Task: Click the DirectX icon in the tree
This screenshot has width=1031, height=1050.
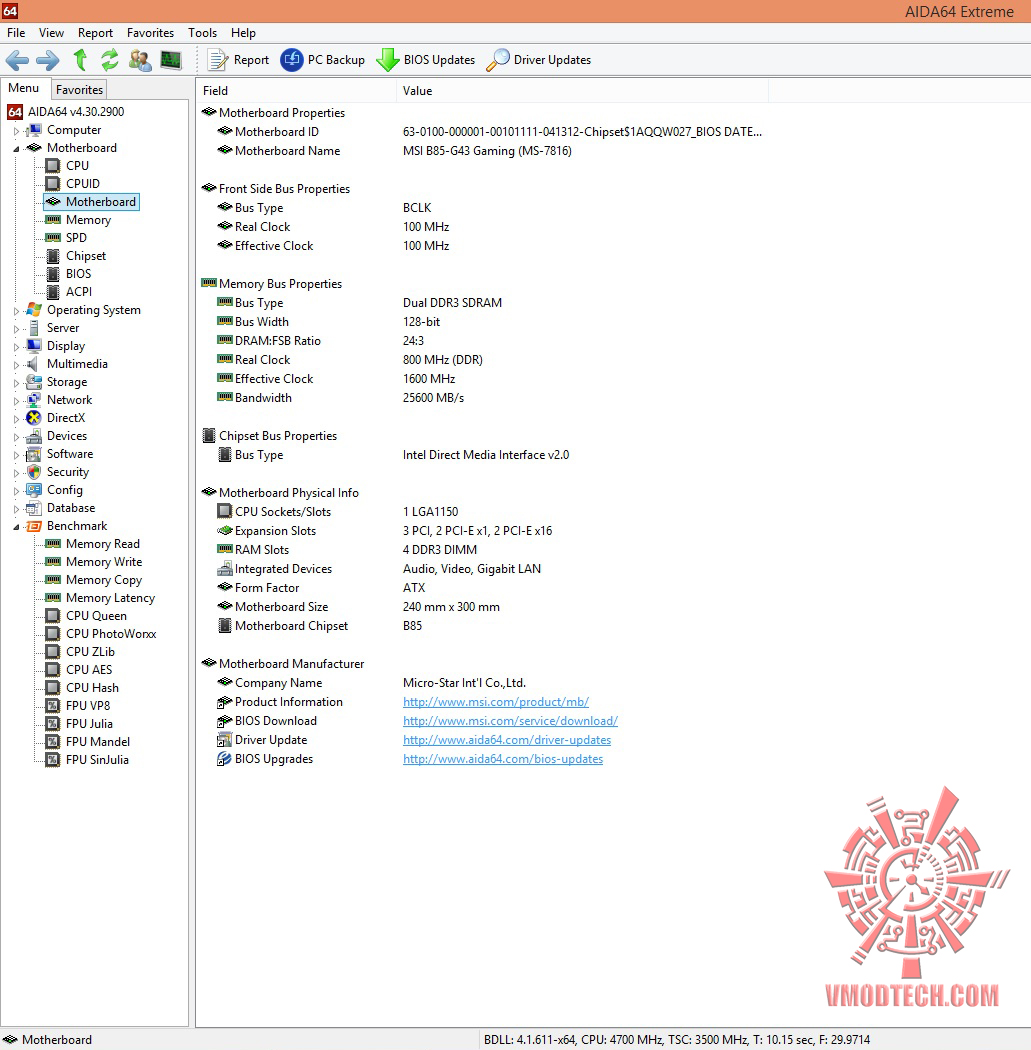Action: (34, 418)
